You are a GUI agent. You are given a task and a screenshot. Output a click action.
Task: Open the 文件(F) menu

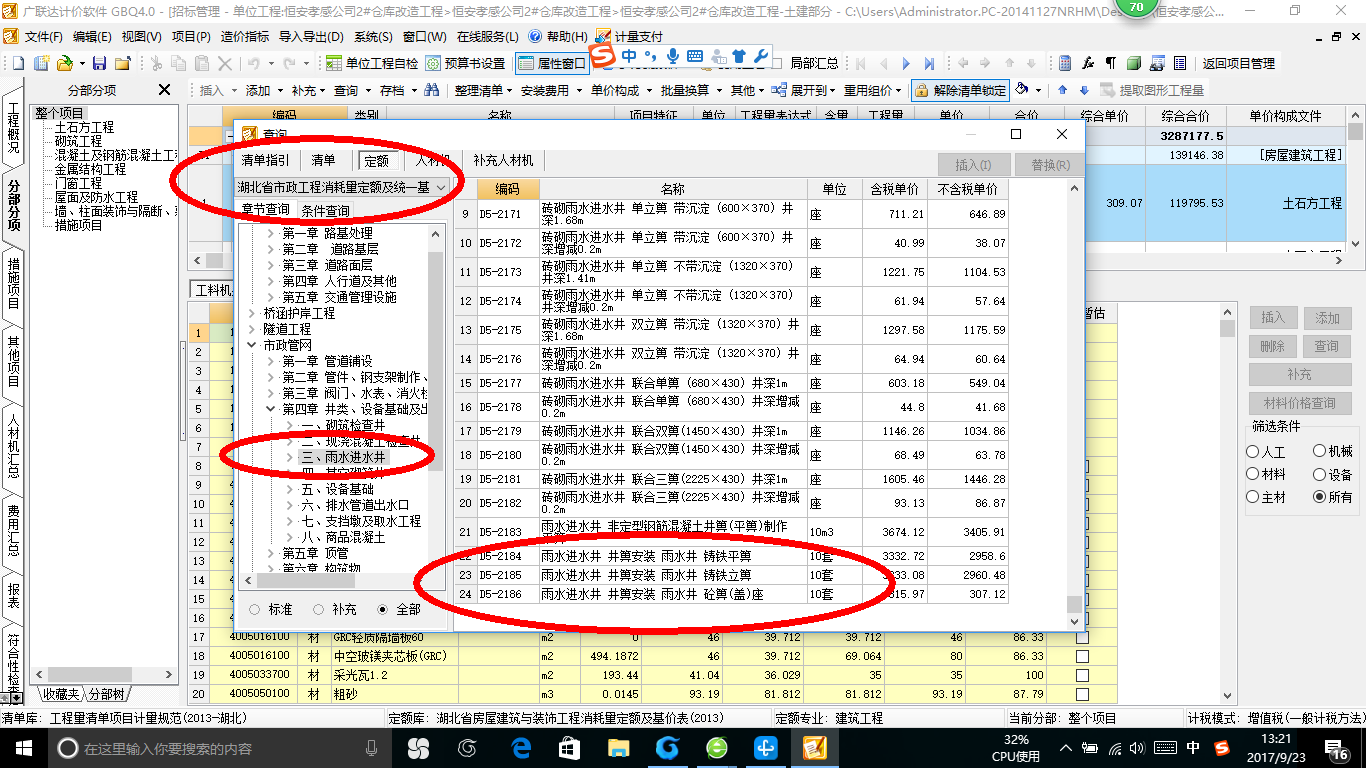point(43,36)
